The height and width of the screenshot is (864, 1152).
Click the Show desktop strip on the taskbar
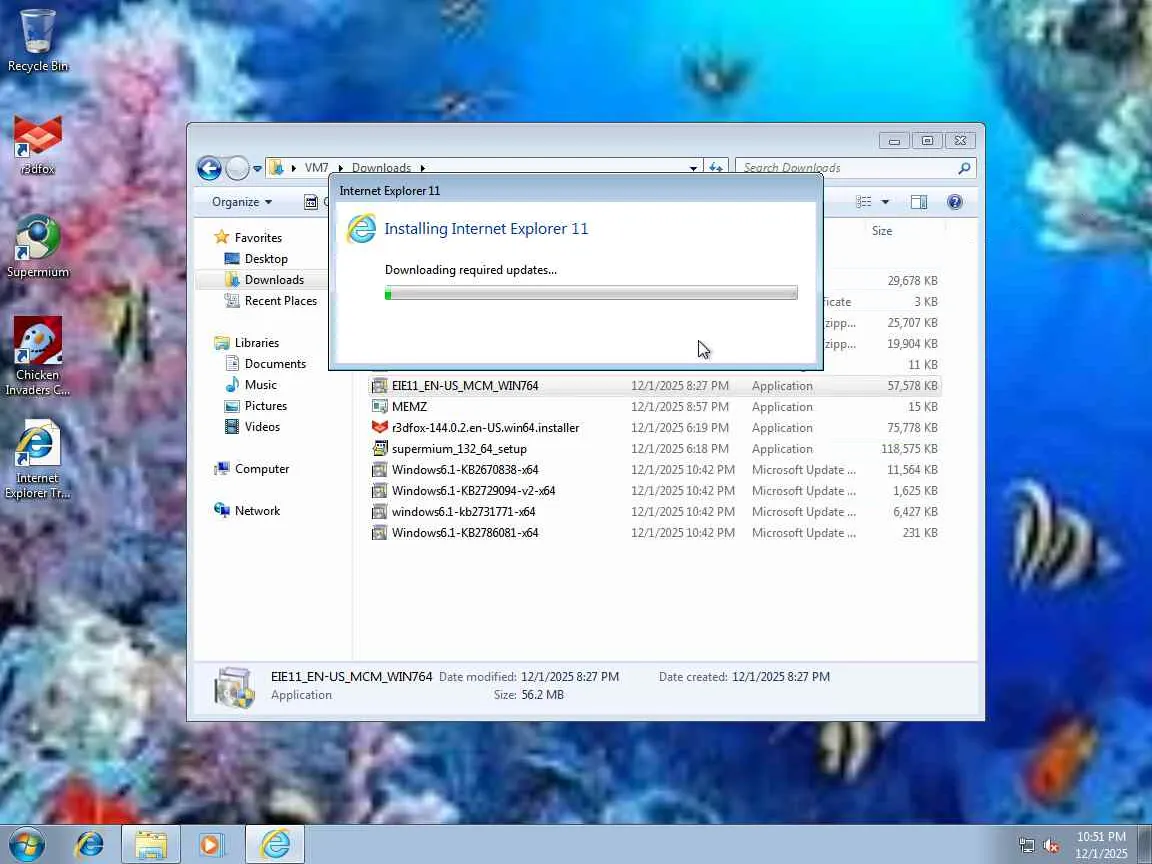point(1145,845)
